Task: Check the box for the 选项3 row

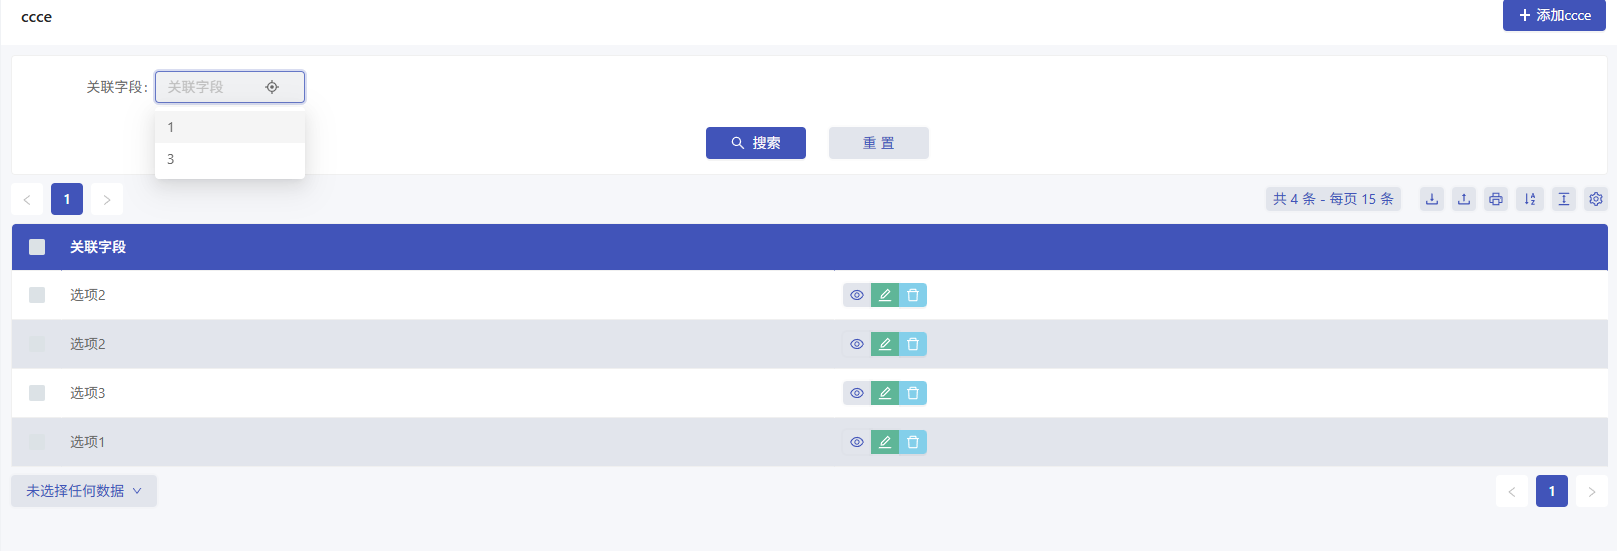Action: [x=37, y=393]
